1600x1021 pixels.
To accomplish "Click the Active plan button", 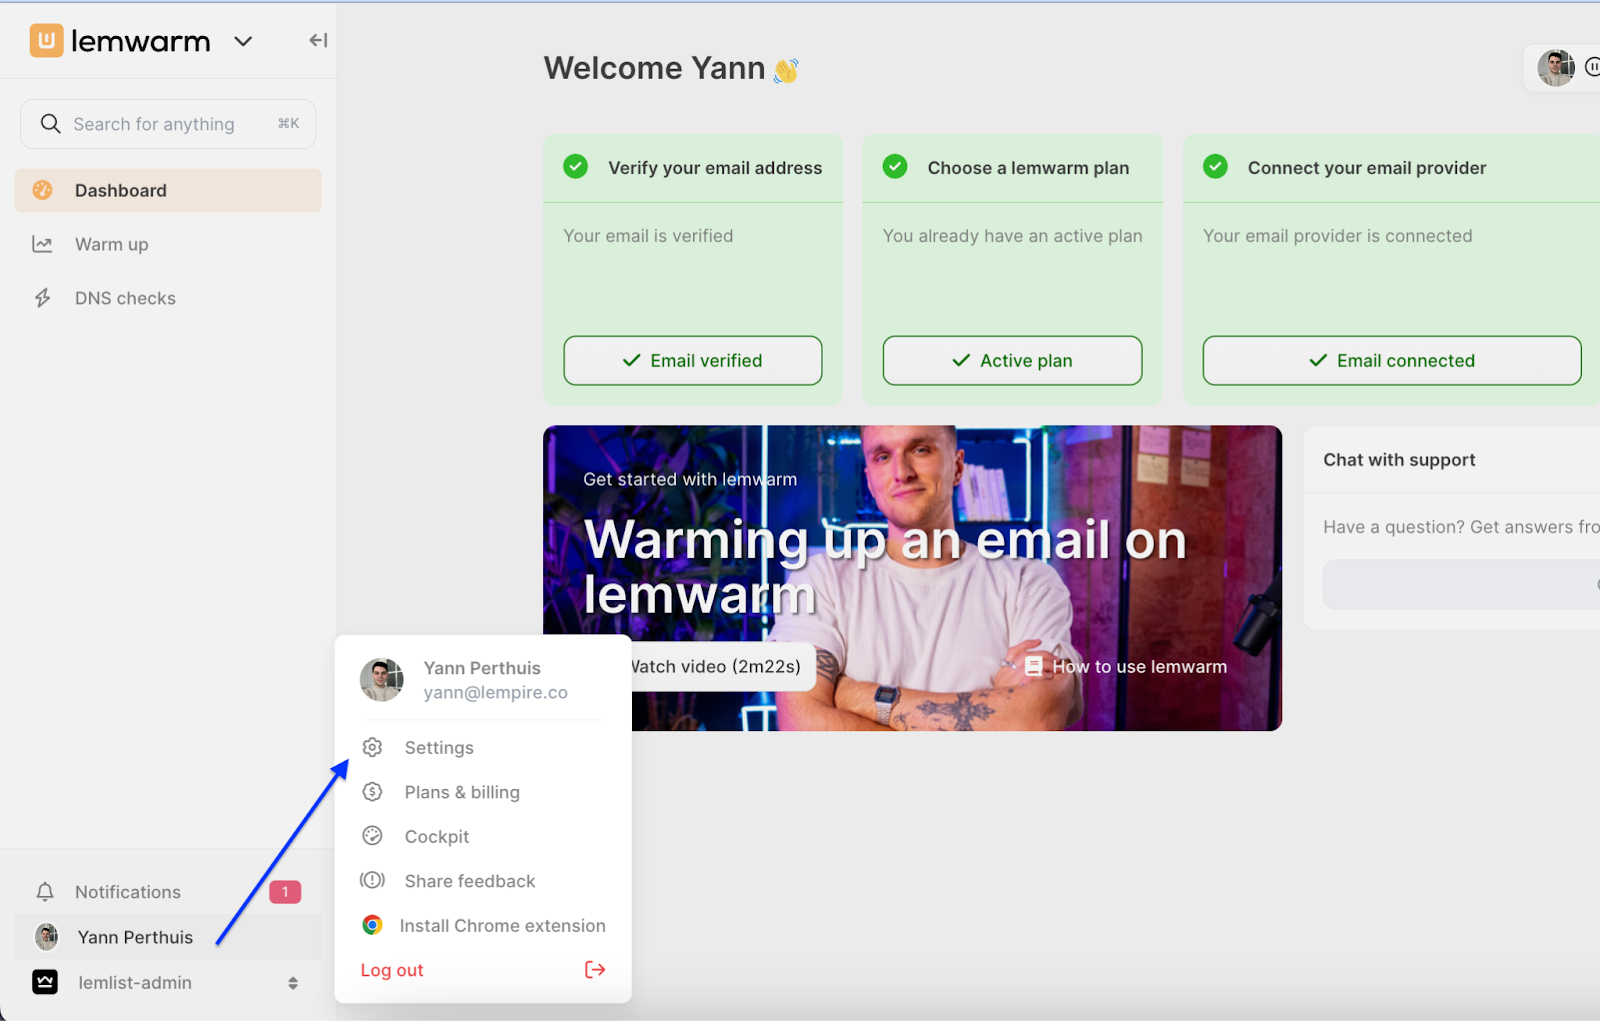I will (x=1012, y=360).
